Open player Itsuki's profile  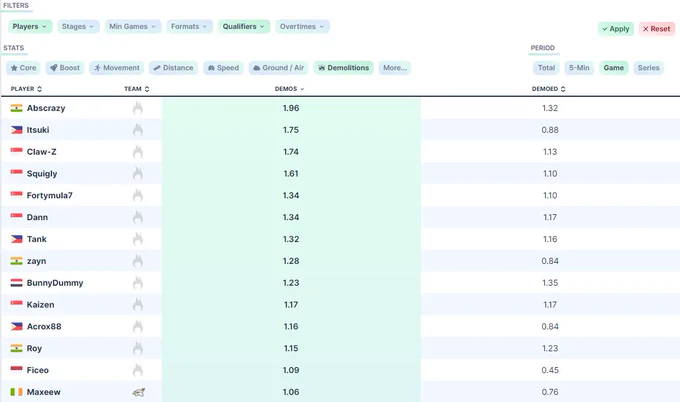[38, 130]
